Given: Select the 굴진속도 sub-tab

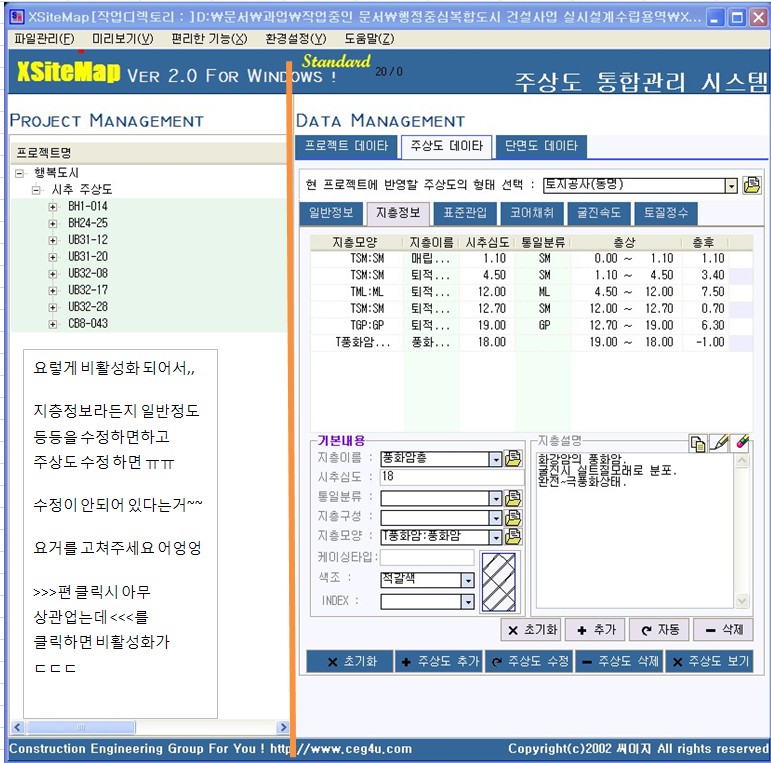Looking at the screenshot, I should point(598,212).
